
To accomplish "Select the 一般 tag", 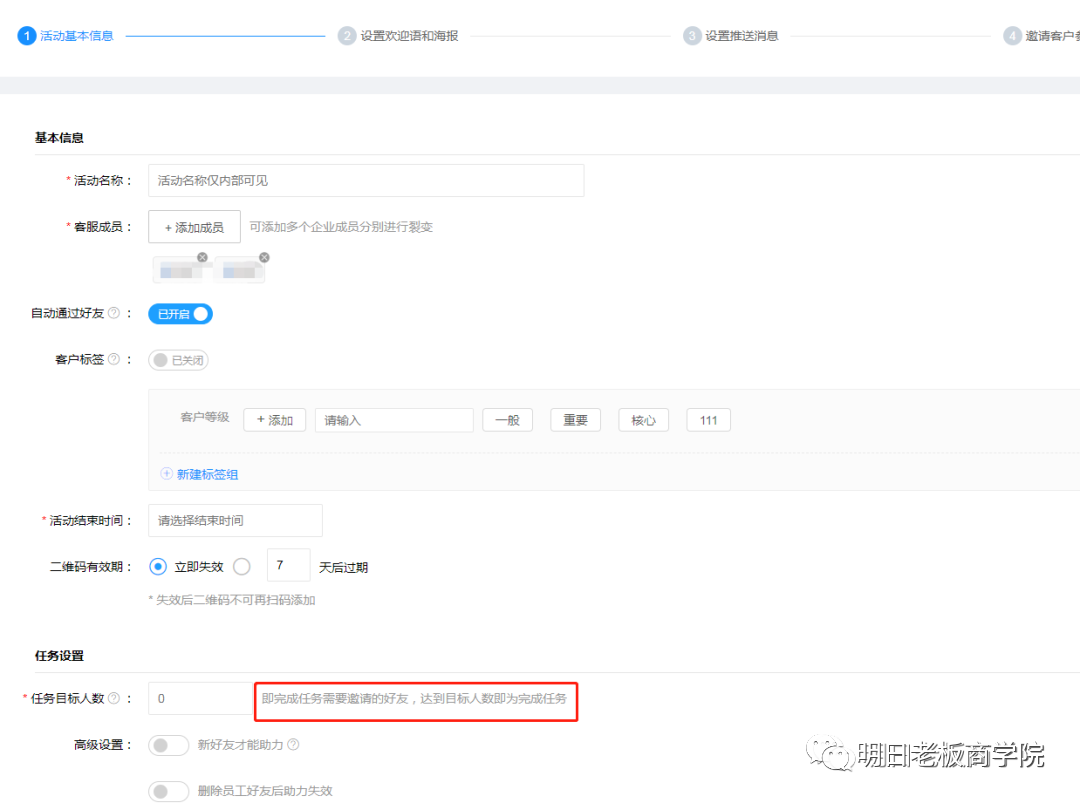I will (x=508, y=420).
